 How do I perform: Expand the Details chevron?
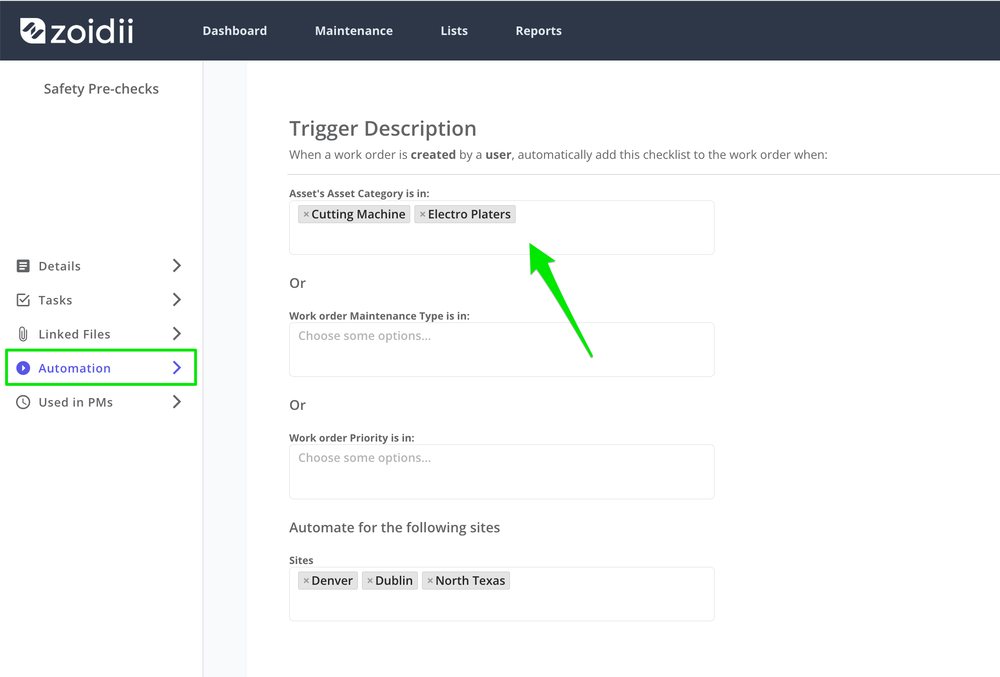[x=177, y=266]
